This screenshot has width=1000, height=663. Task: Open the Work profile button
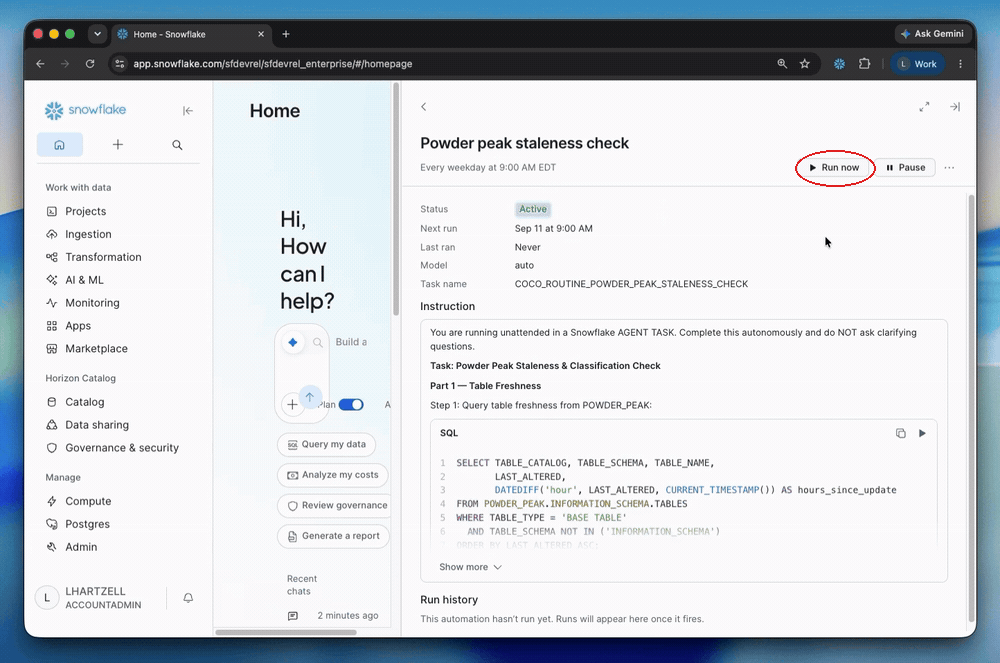click(917, 64)
